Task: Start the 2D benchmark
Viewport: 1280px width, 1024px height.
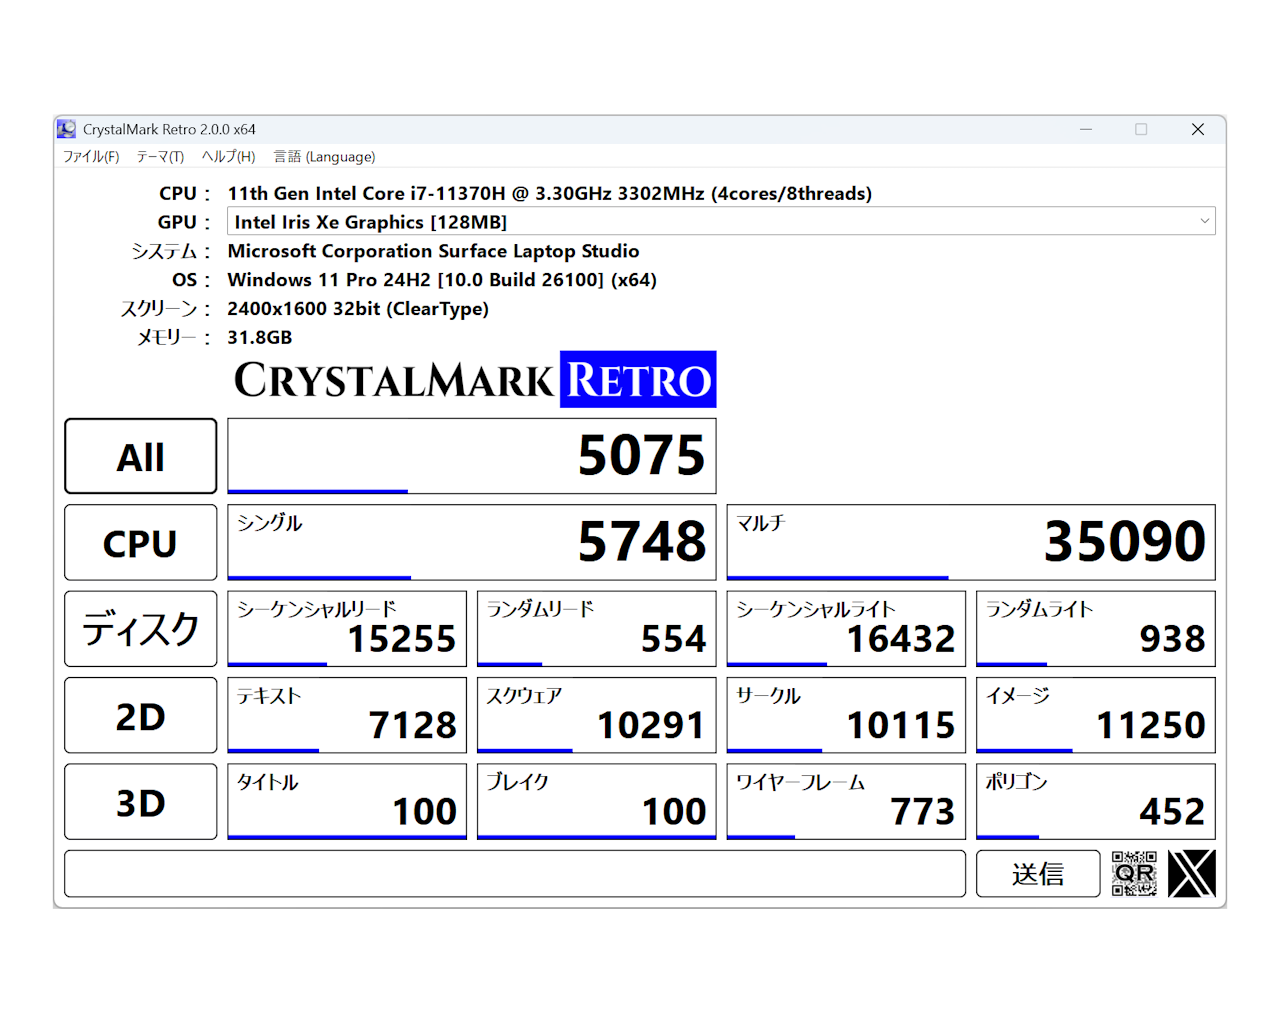Action: click(140, 715)
